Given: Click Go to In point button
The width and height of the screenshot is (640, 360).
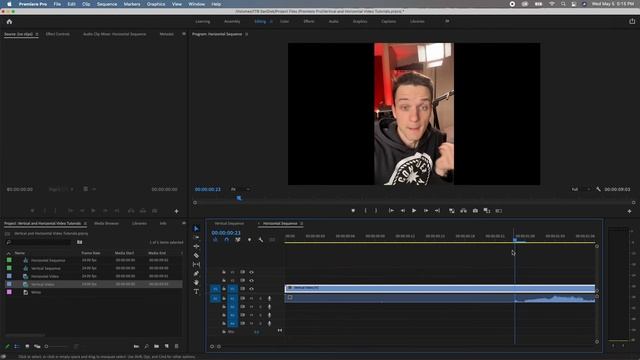Looking at the screenshot, I should (x=391, y=211).
